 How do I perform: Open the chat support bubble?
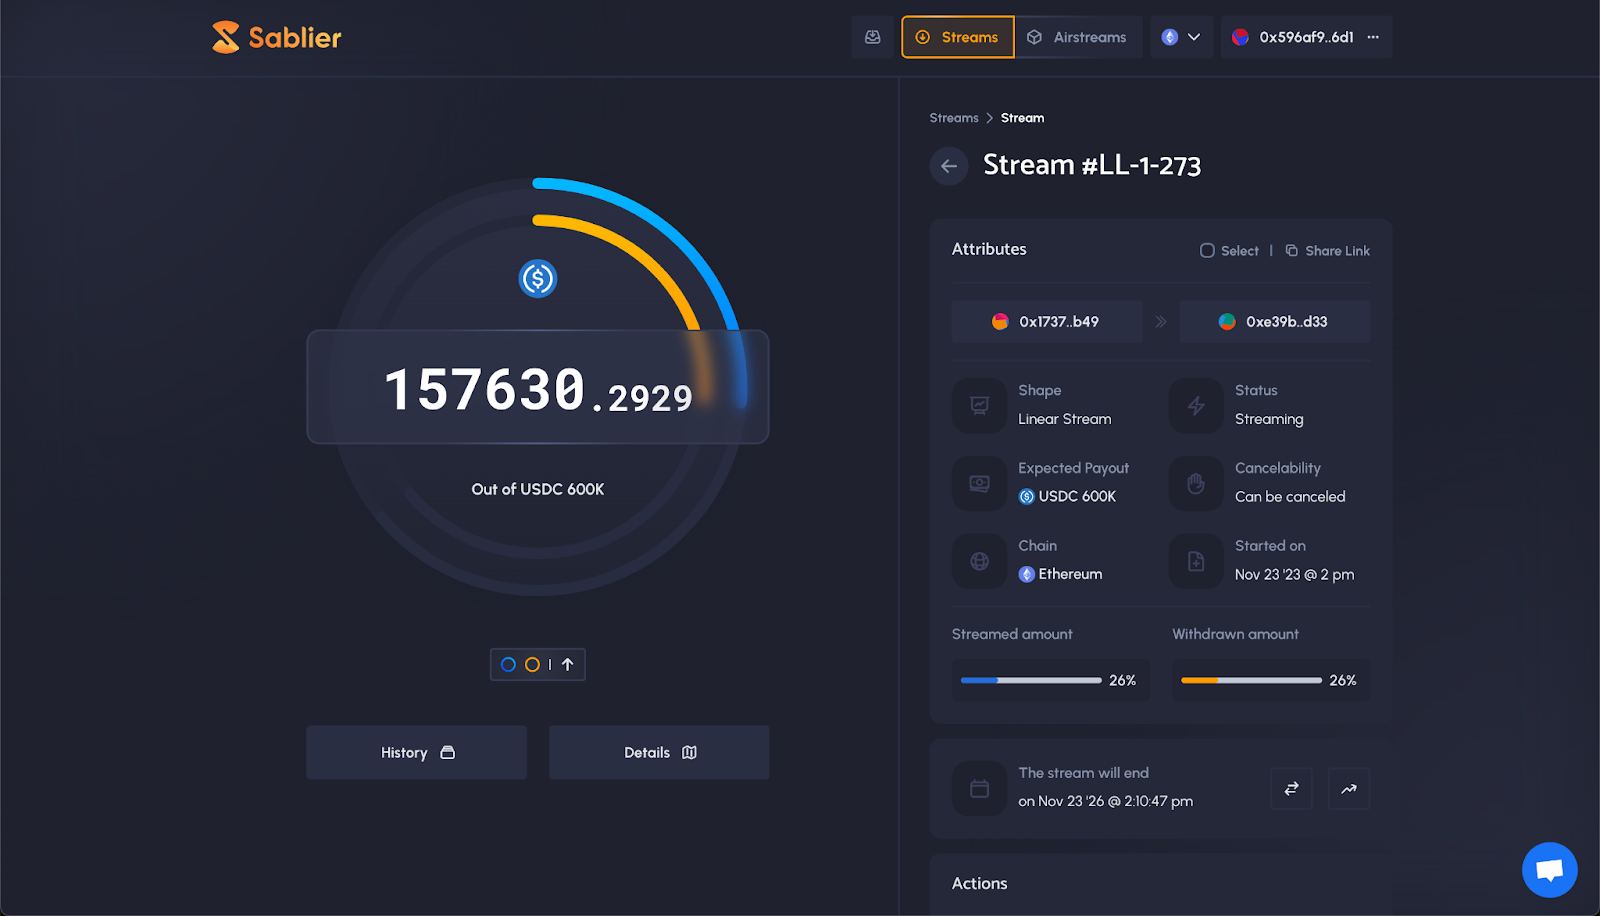(1550, 870)
